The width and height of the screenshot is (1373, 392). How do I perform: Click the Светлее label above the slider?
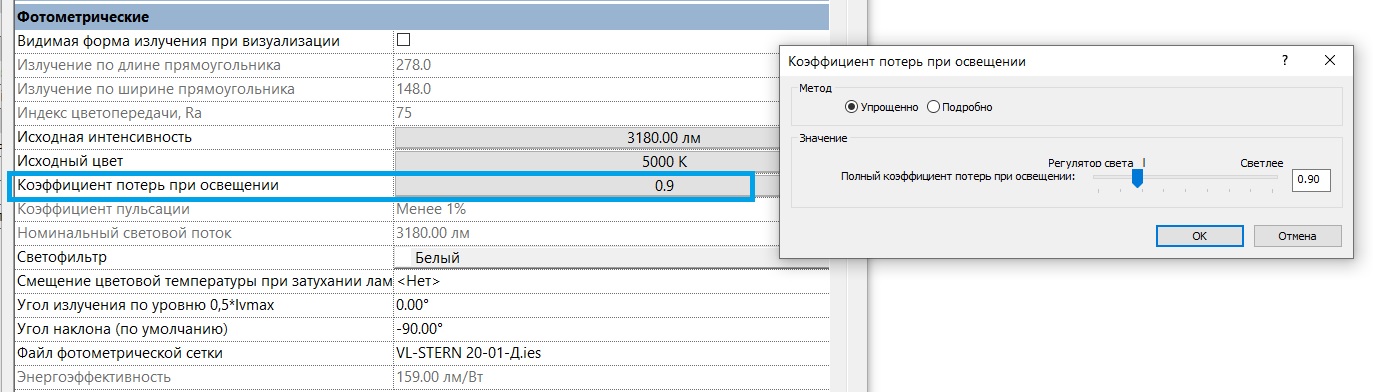point(1261,162)
